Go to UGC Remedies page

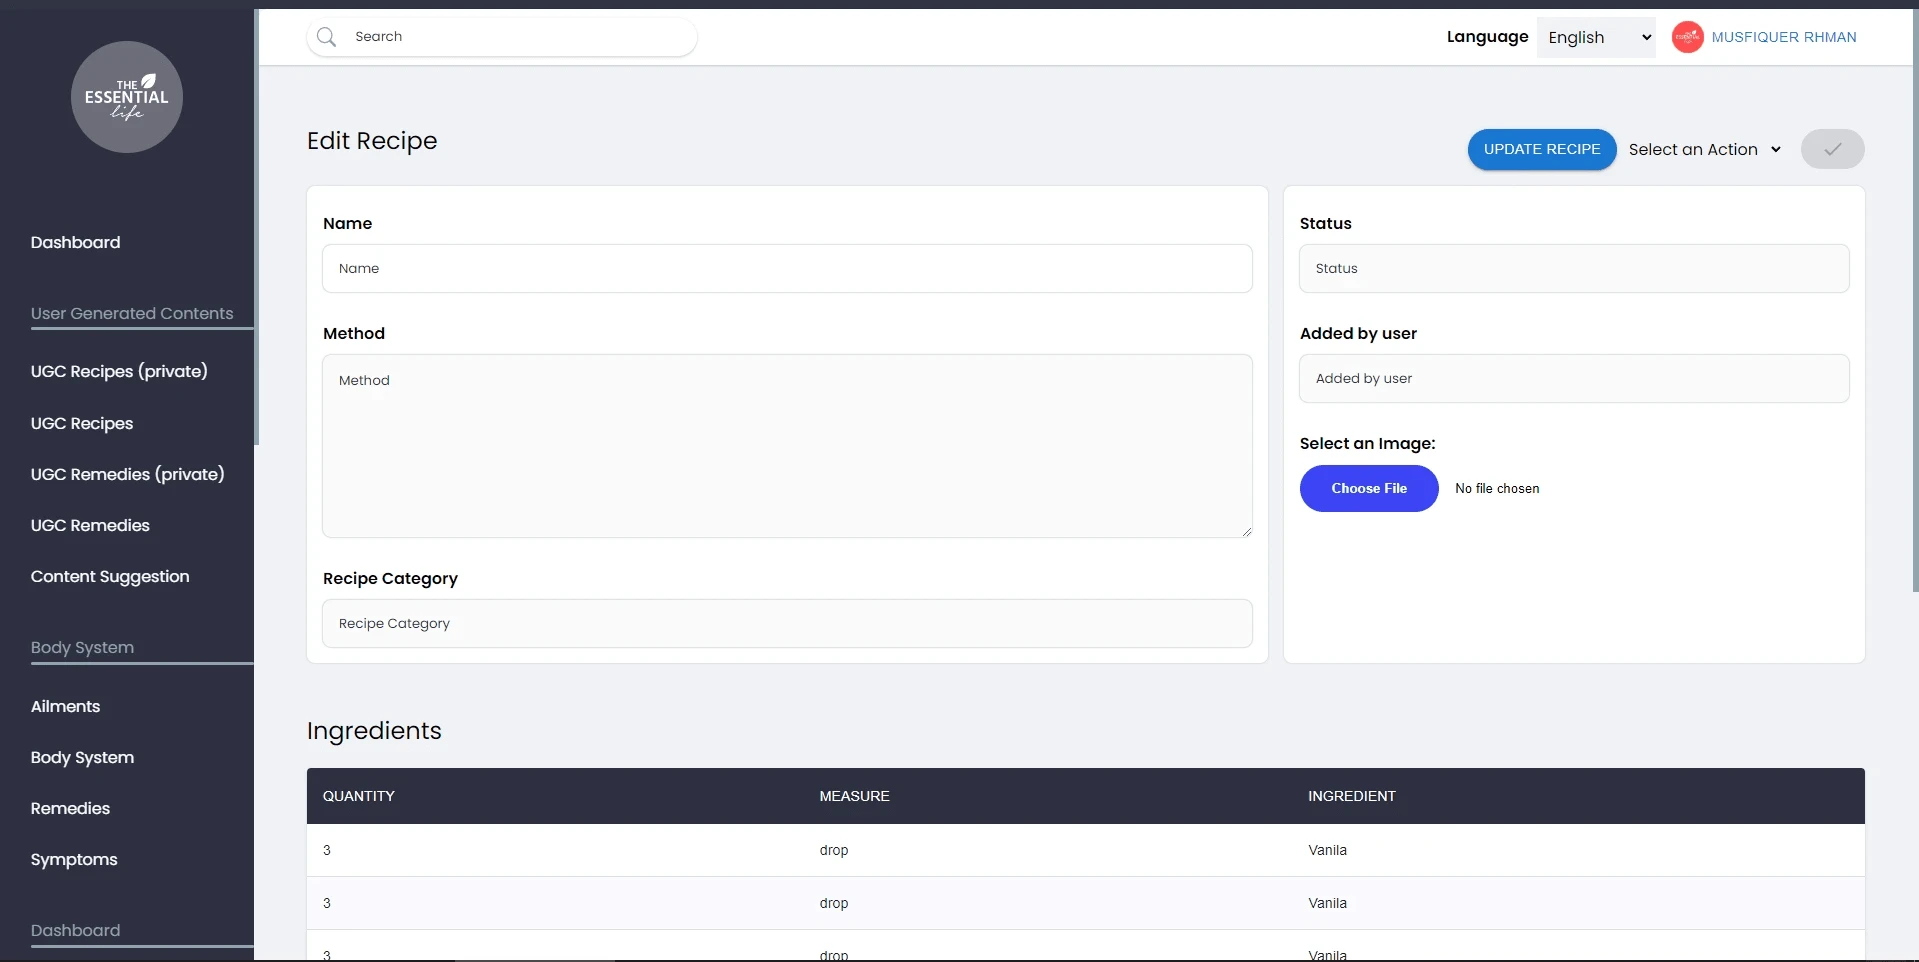tap(90, 525)
